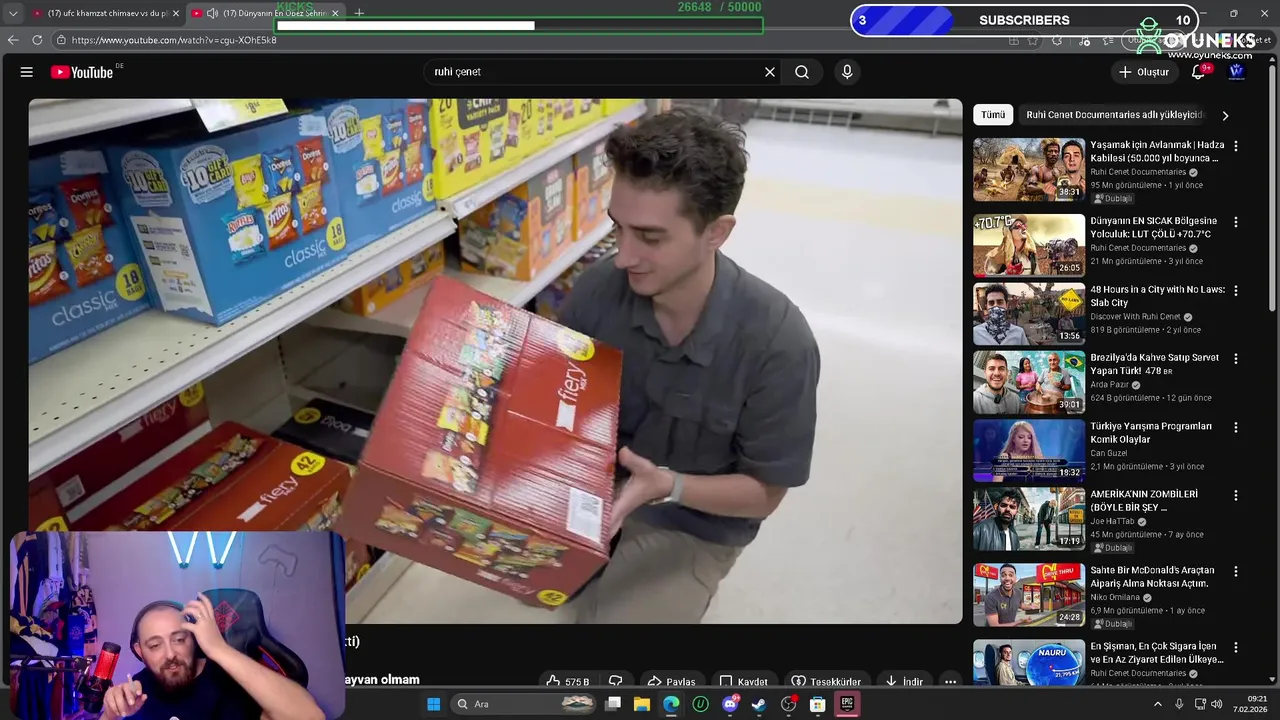Open options for Türkiye Yarışma Programları video

(x=1236, y=427)
